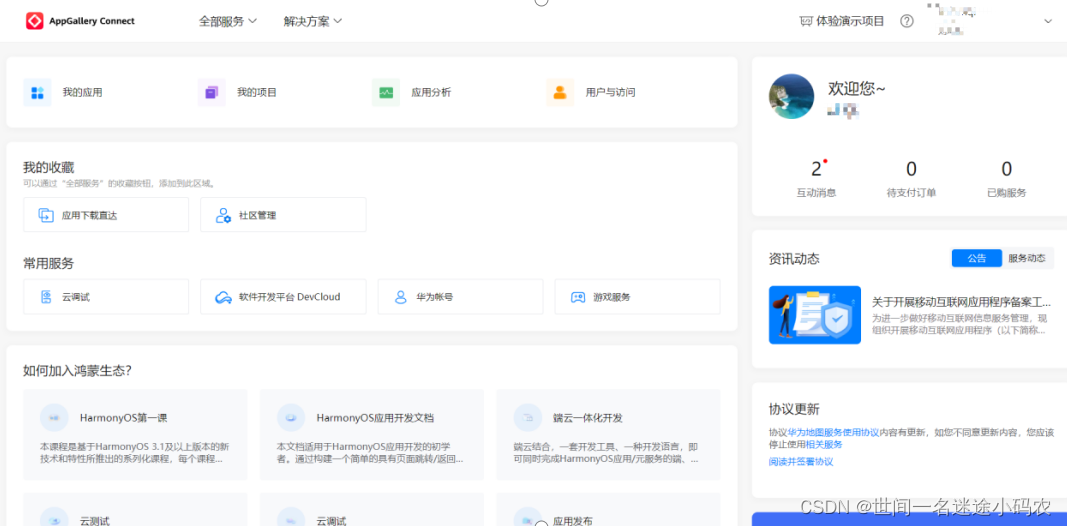
Task: Click the 协议更新 heading
Action: point(794,410)
